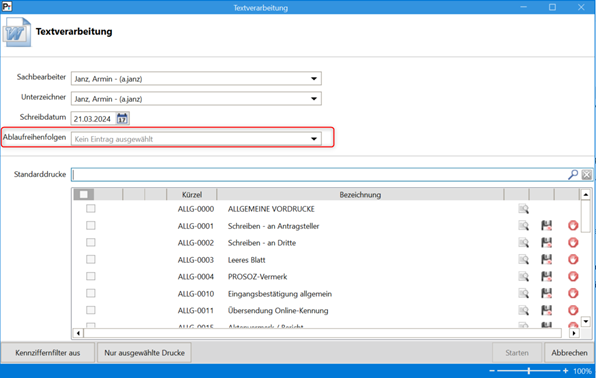Click the zoom out minus button
The image size is (596, 378).
[x=492, y=371]
